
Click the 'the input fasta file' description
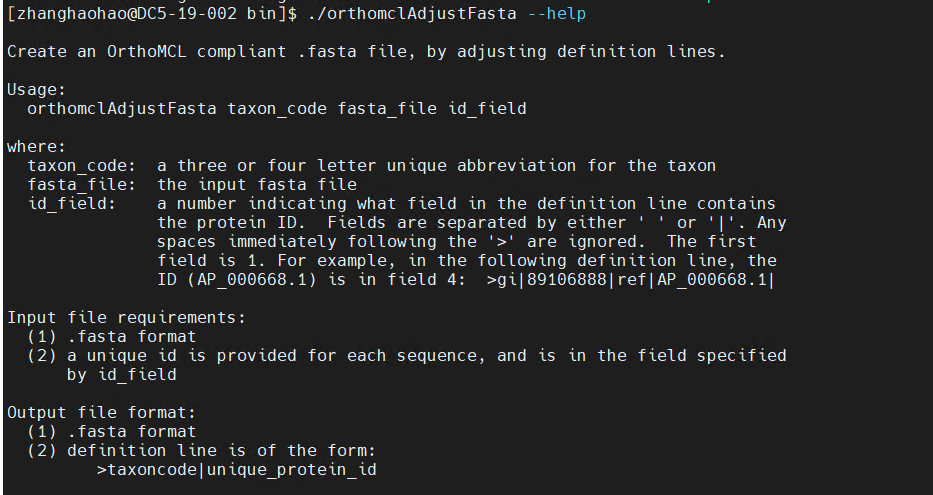(257, 184)
